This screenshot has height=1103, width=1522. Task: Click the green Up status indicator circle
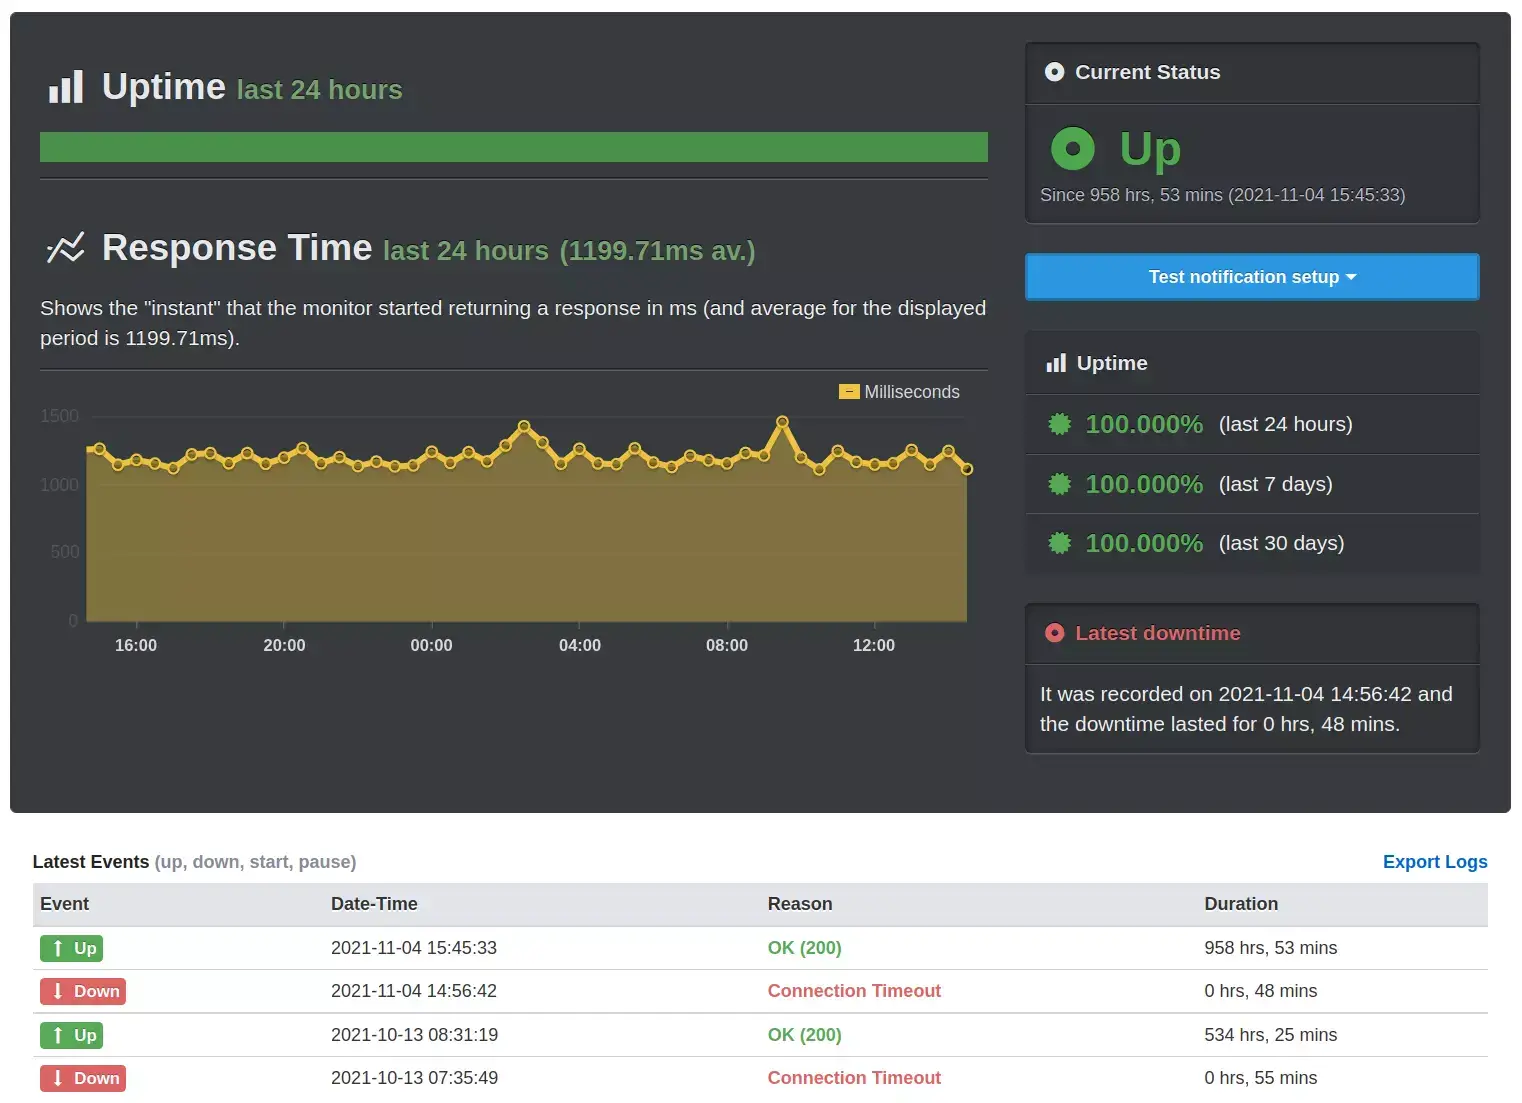1072,148
